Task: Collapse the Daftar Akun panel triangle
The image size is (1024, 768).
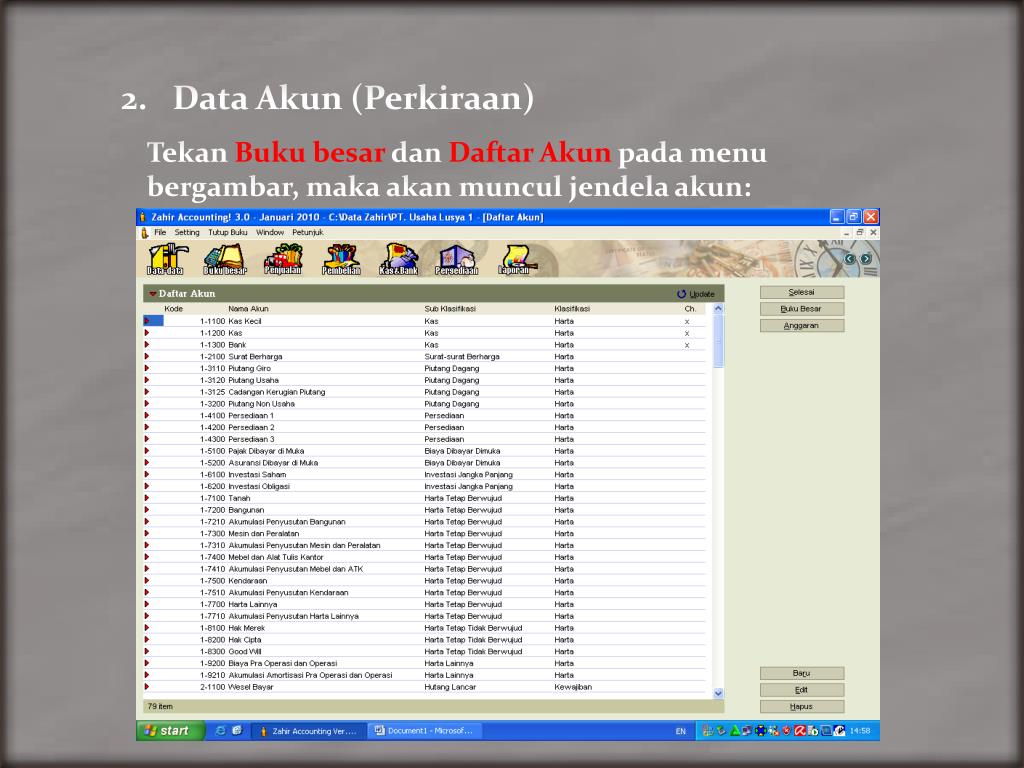Action: (x=153, y=294)
